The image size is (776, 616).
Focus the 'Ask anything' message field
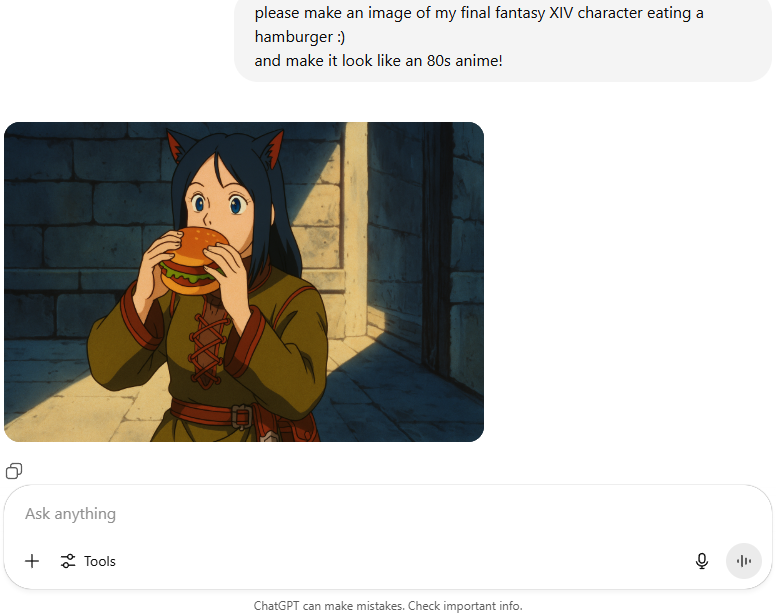(x=388, y=514)
